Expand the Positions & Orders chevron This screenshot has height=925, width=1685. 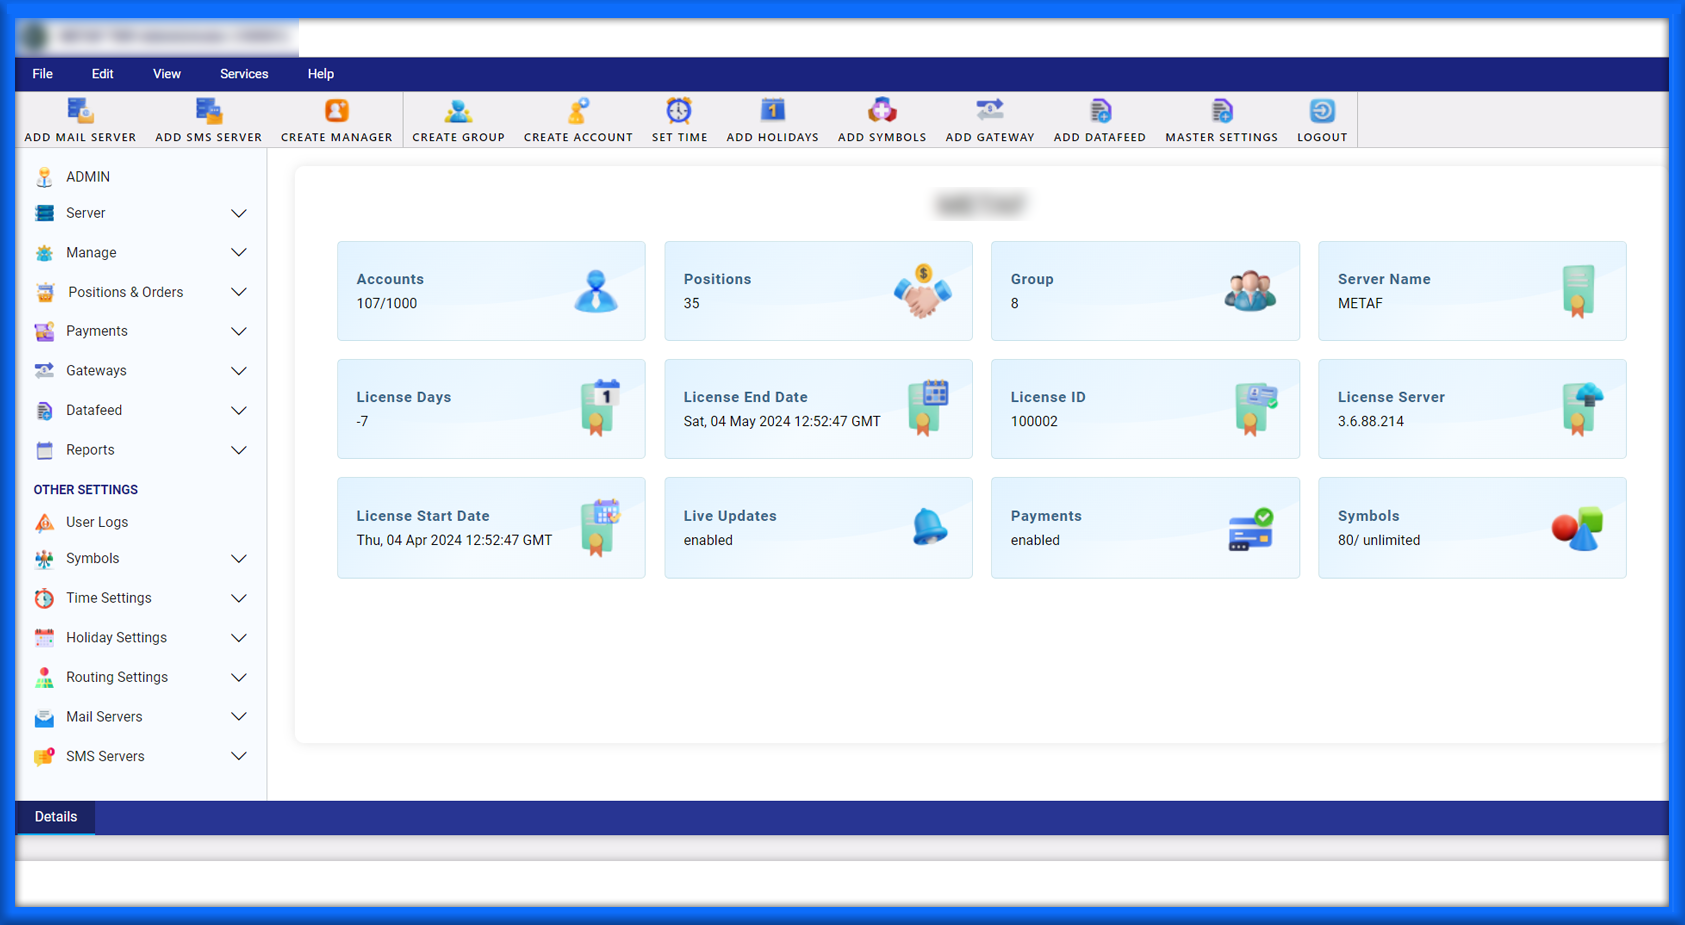click(x=239, y=293)
